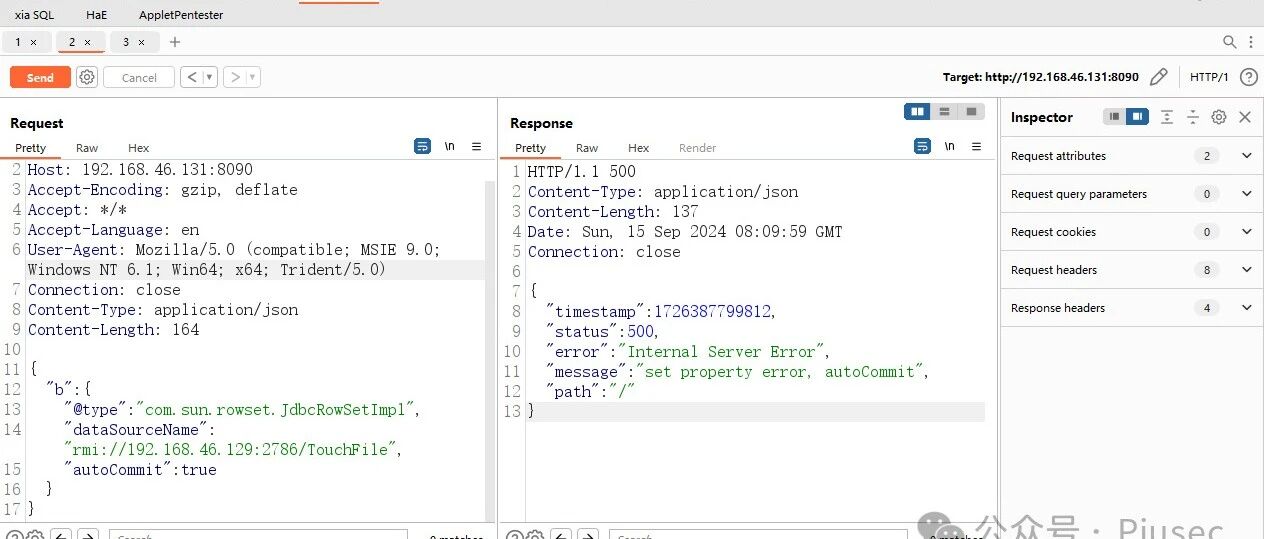
Task: Switch to top-bottom split layout
Action: tap(944, 111)
